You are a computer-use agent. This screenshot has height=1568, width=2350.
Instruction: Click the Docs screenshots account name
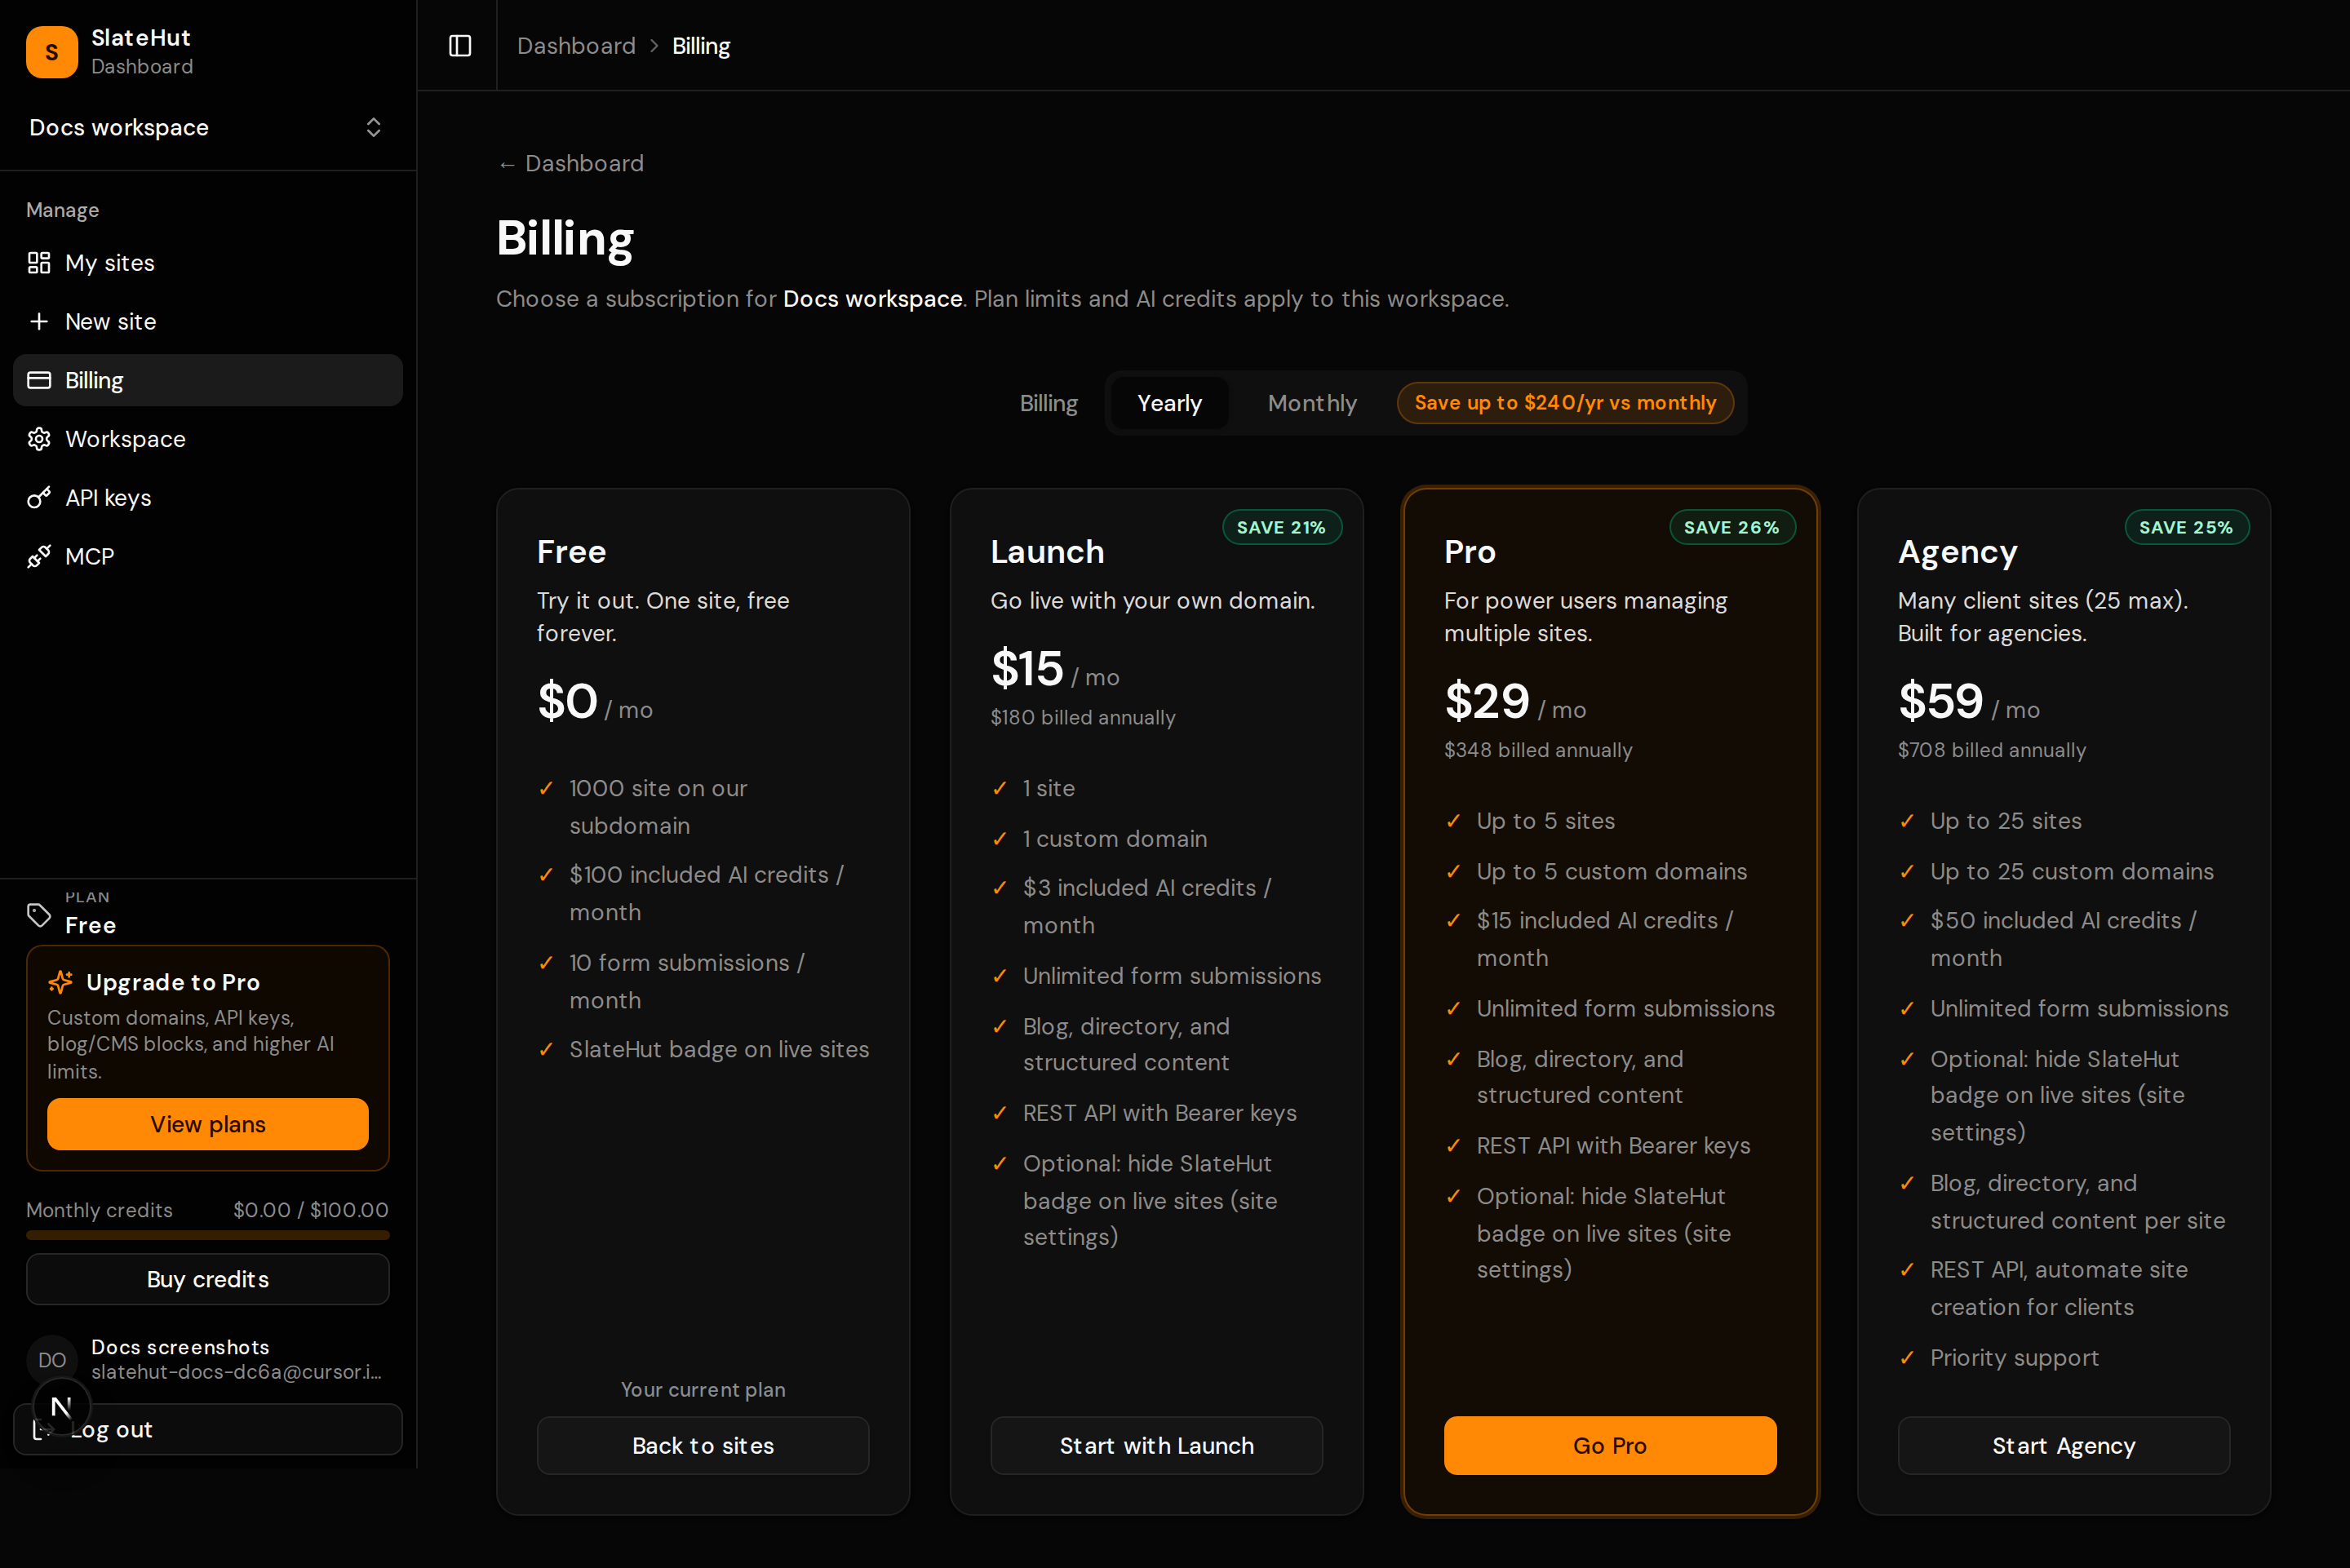click(180, 1347)
